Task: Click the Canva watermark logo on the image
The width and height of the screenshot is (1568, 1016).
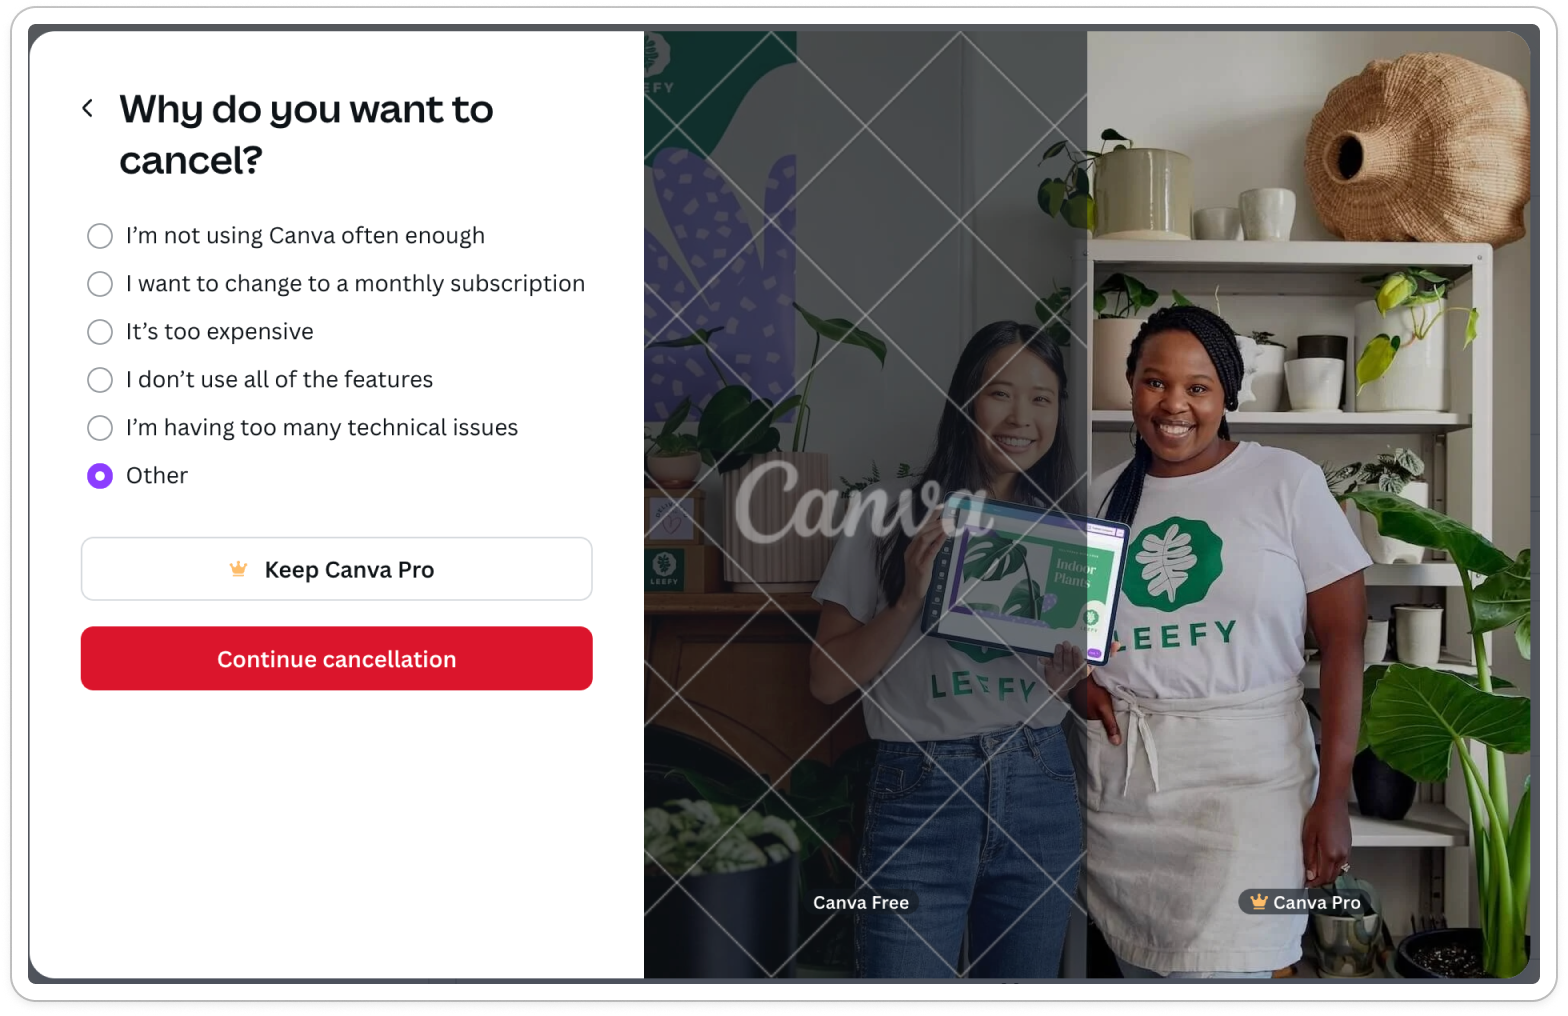Action: [x=862, y=505]
